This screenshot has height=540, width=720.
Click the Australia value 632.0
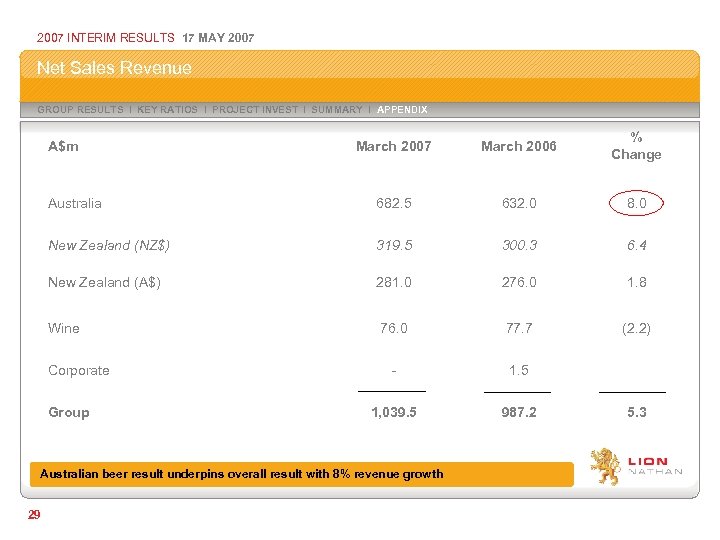[x=519, y=203]
